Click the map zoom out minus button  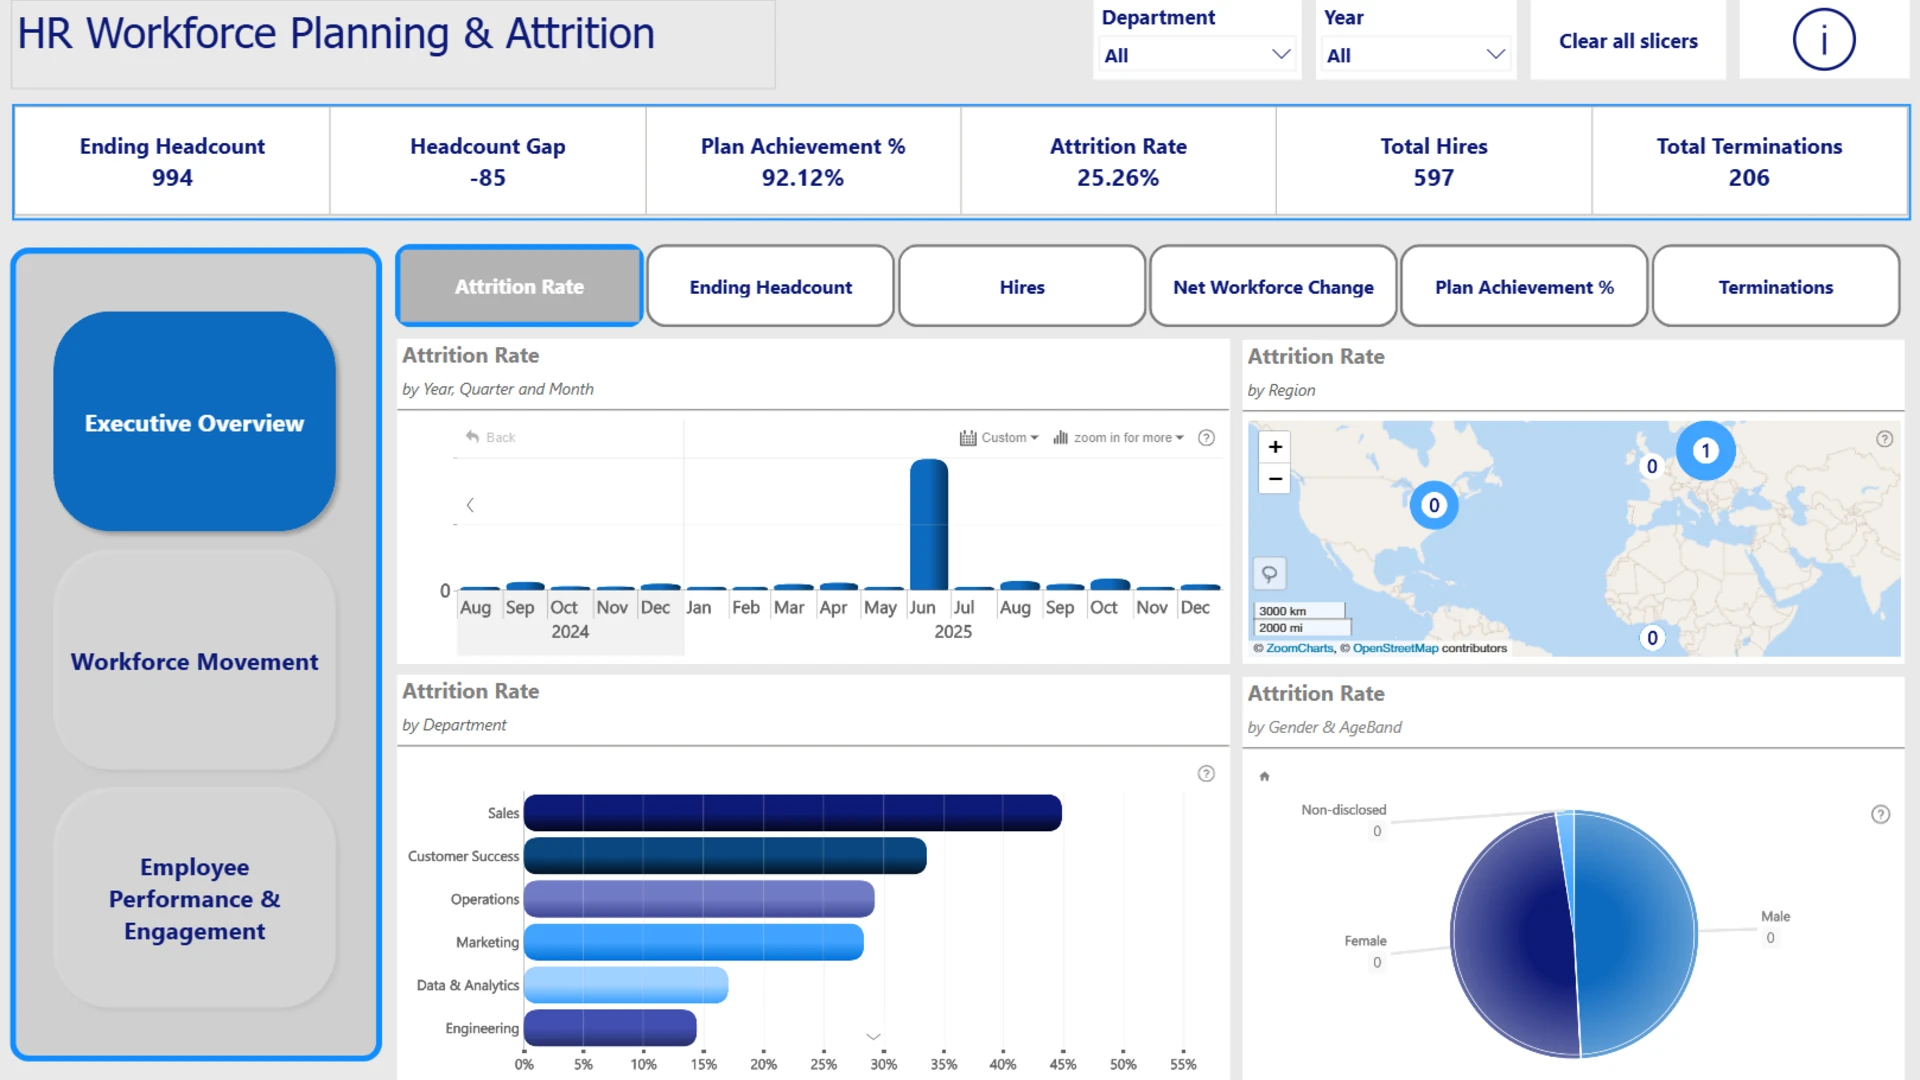1275,479
